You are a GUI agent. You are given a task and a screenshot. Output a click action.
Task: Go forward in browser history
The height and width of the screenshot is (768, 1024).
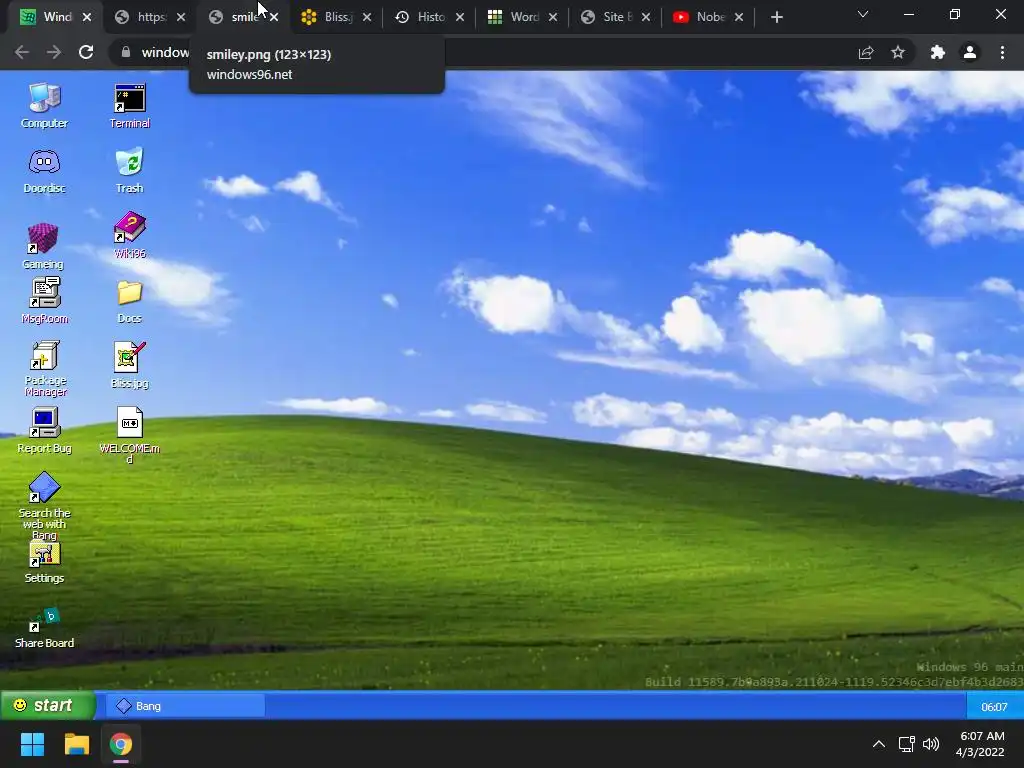point(54,52)
